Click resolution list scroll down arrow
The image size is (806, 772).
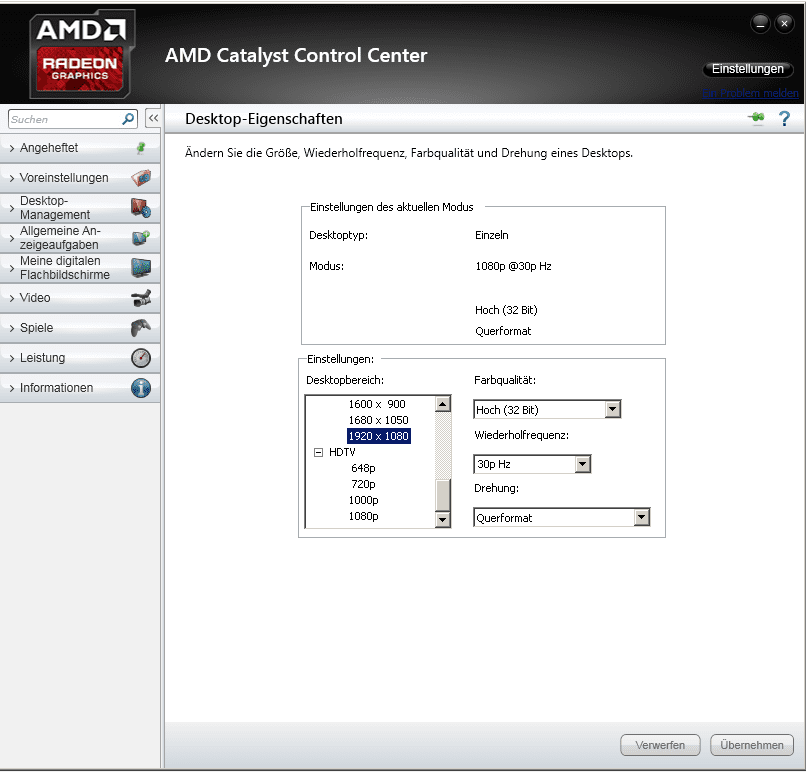[443, 520]
